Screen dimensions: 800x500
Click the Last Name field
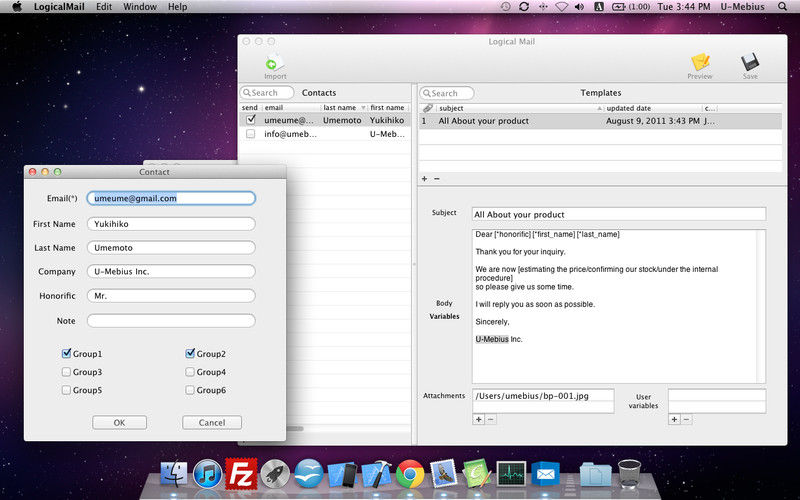(171, 247)
